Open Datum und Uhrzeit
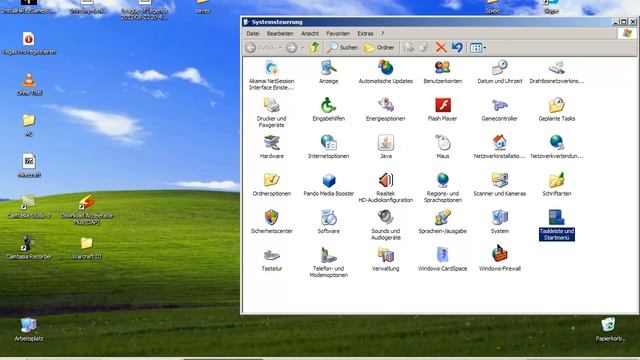This screenshot has width=640, height=360. [500, 72]
